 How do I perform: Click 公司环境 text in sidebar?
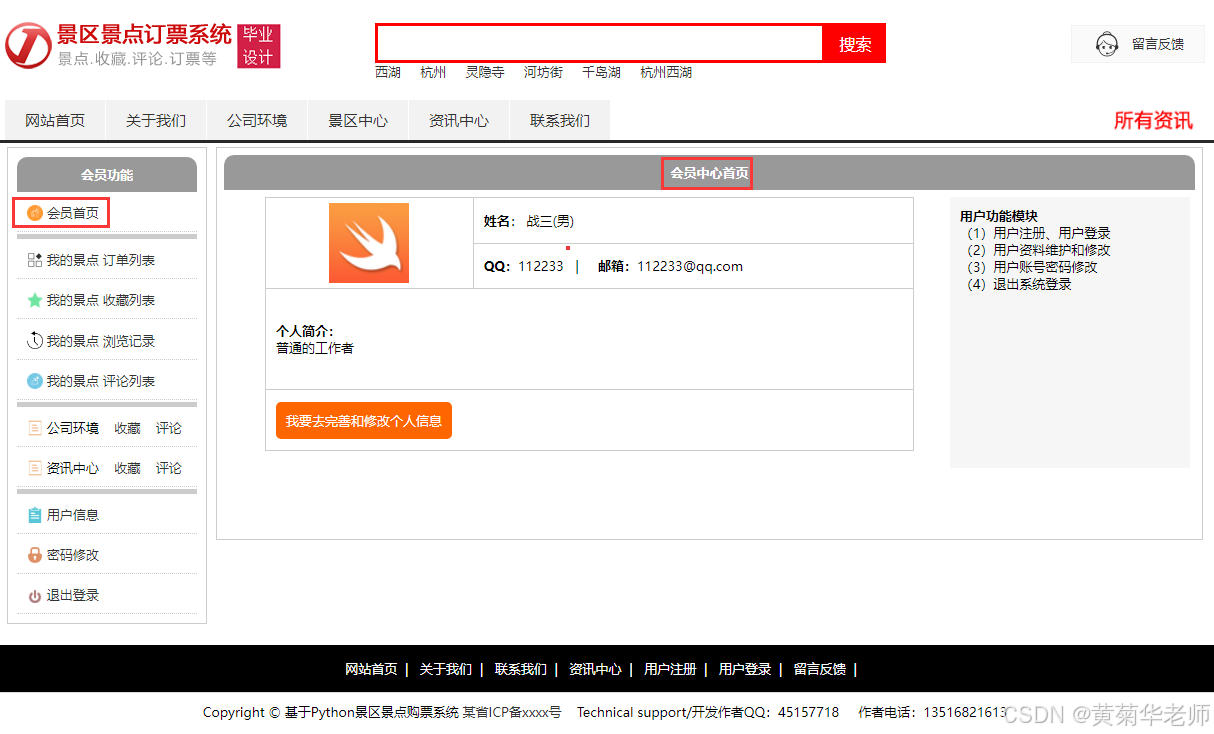click(73, 428)
